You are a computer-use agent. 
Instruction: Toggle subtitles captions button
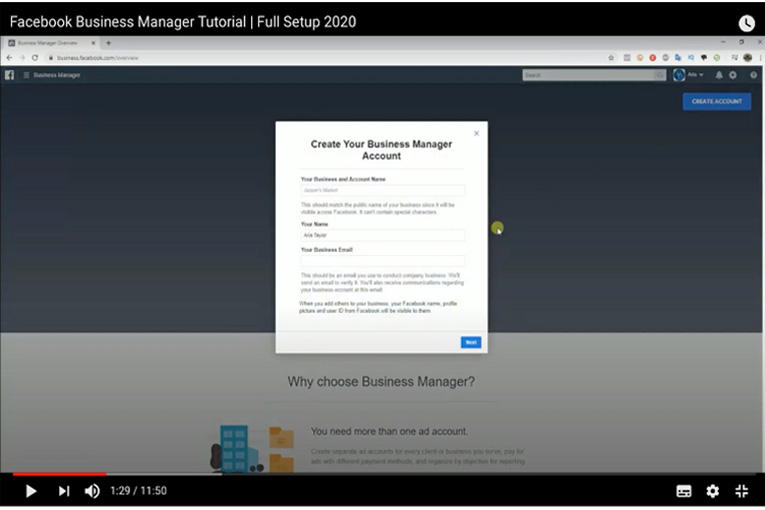click(684, 491)
